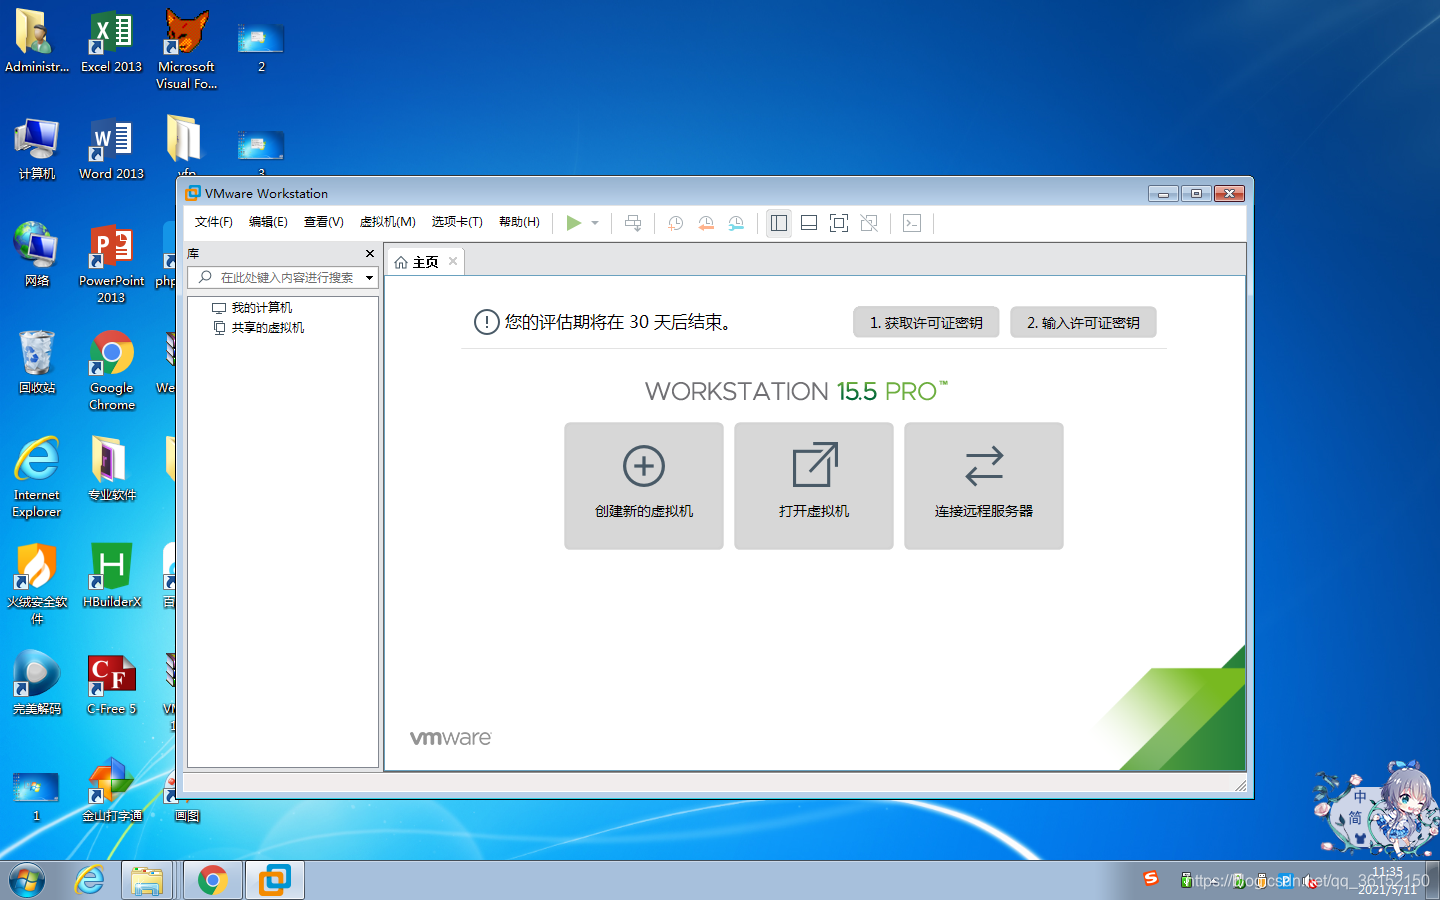1440x900 pixels.
Task: Select the 火绒安全软件 desktop icon
Action: click(37, 585)
